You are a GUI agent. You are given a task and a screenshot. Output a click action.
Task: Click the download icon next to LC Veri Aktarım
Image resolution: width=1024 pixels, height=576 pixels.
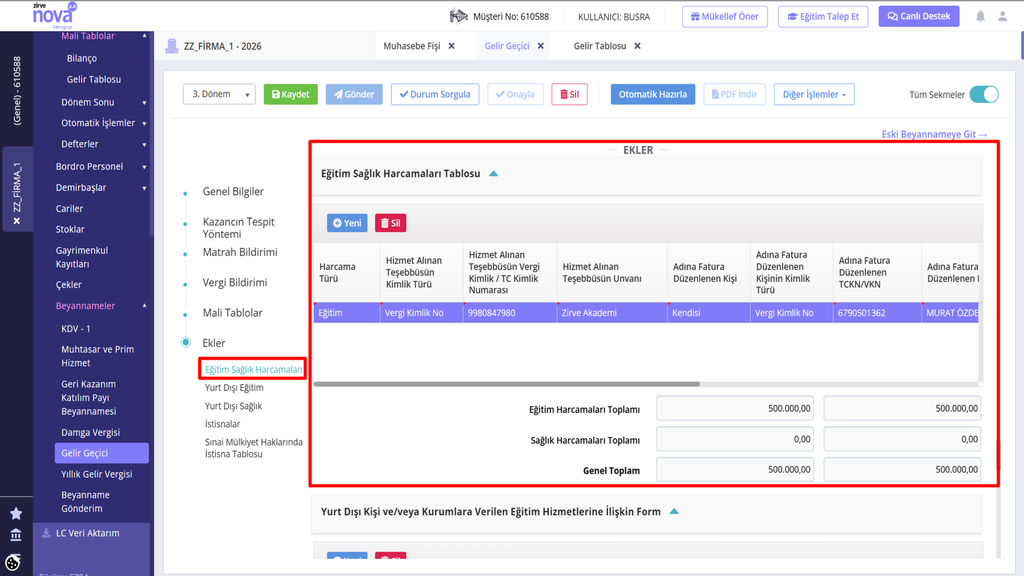[x=46, y=533]
